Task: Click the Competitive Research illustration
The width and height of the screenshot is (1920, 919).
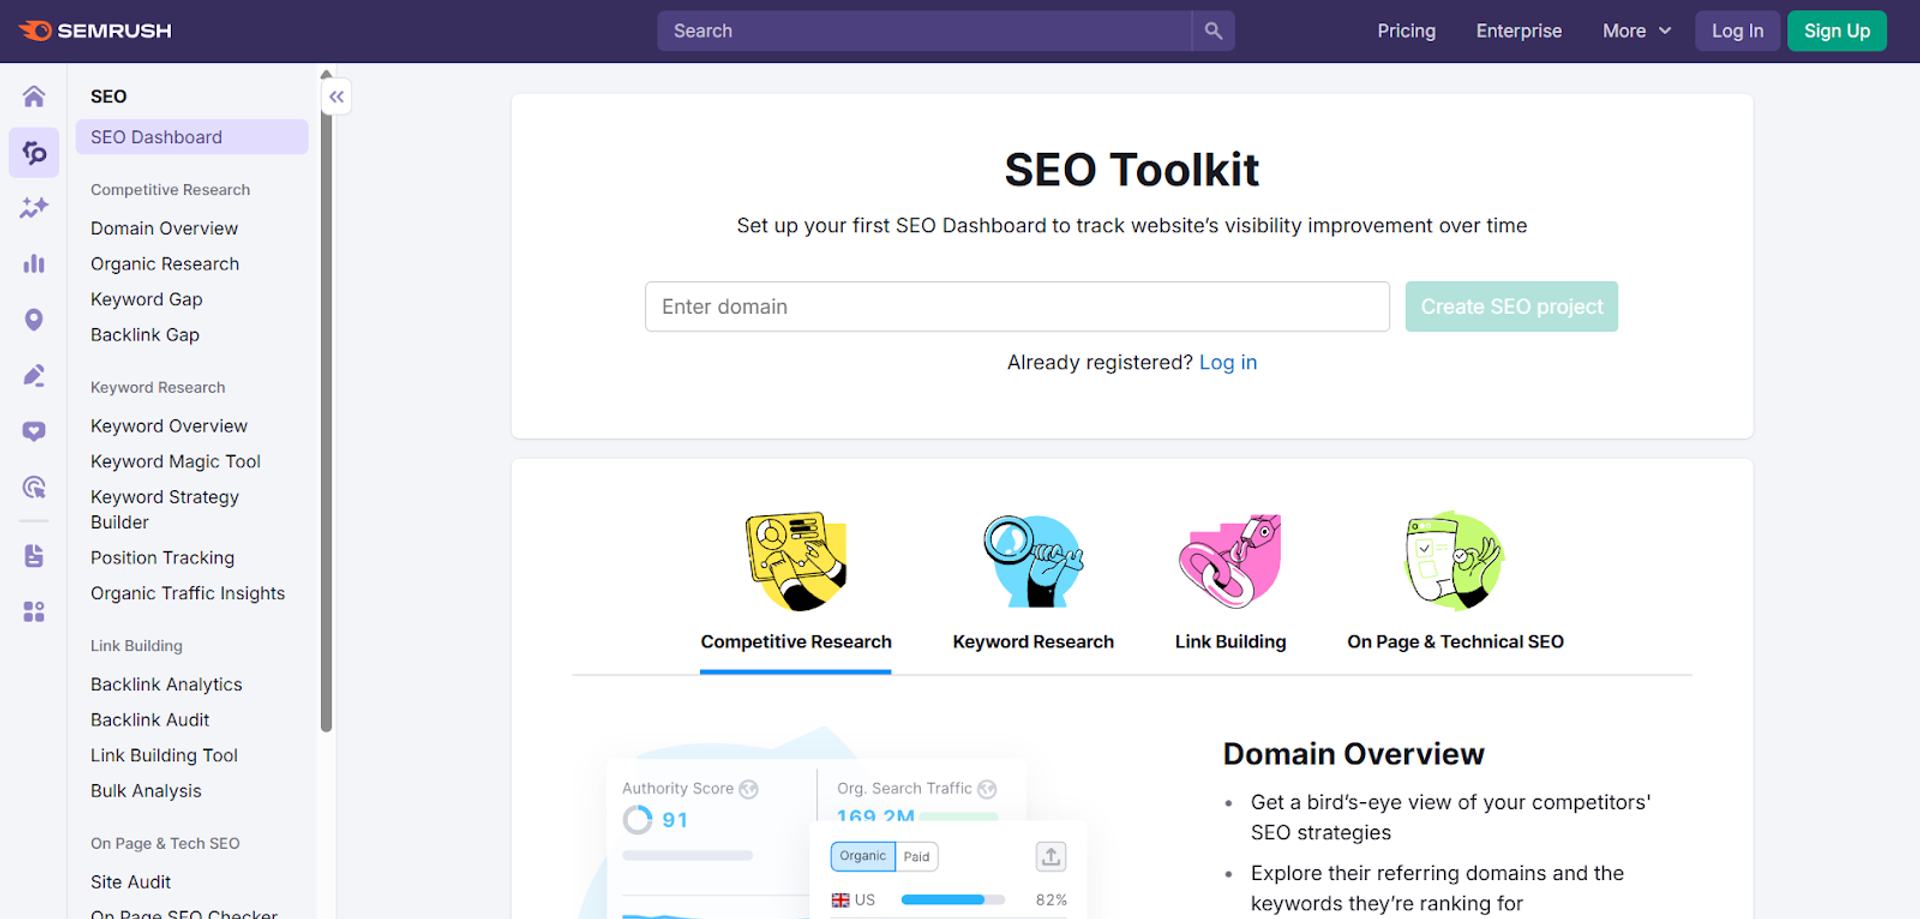Action: coord(796,561)
